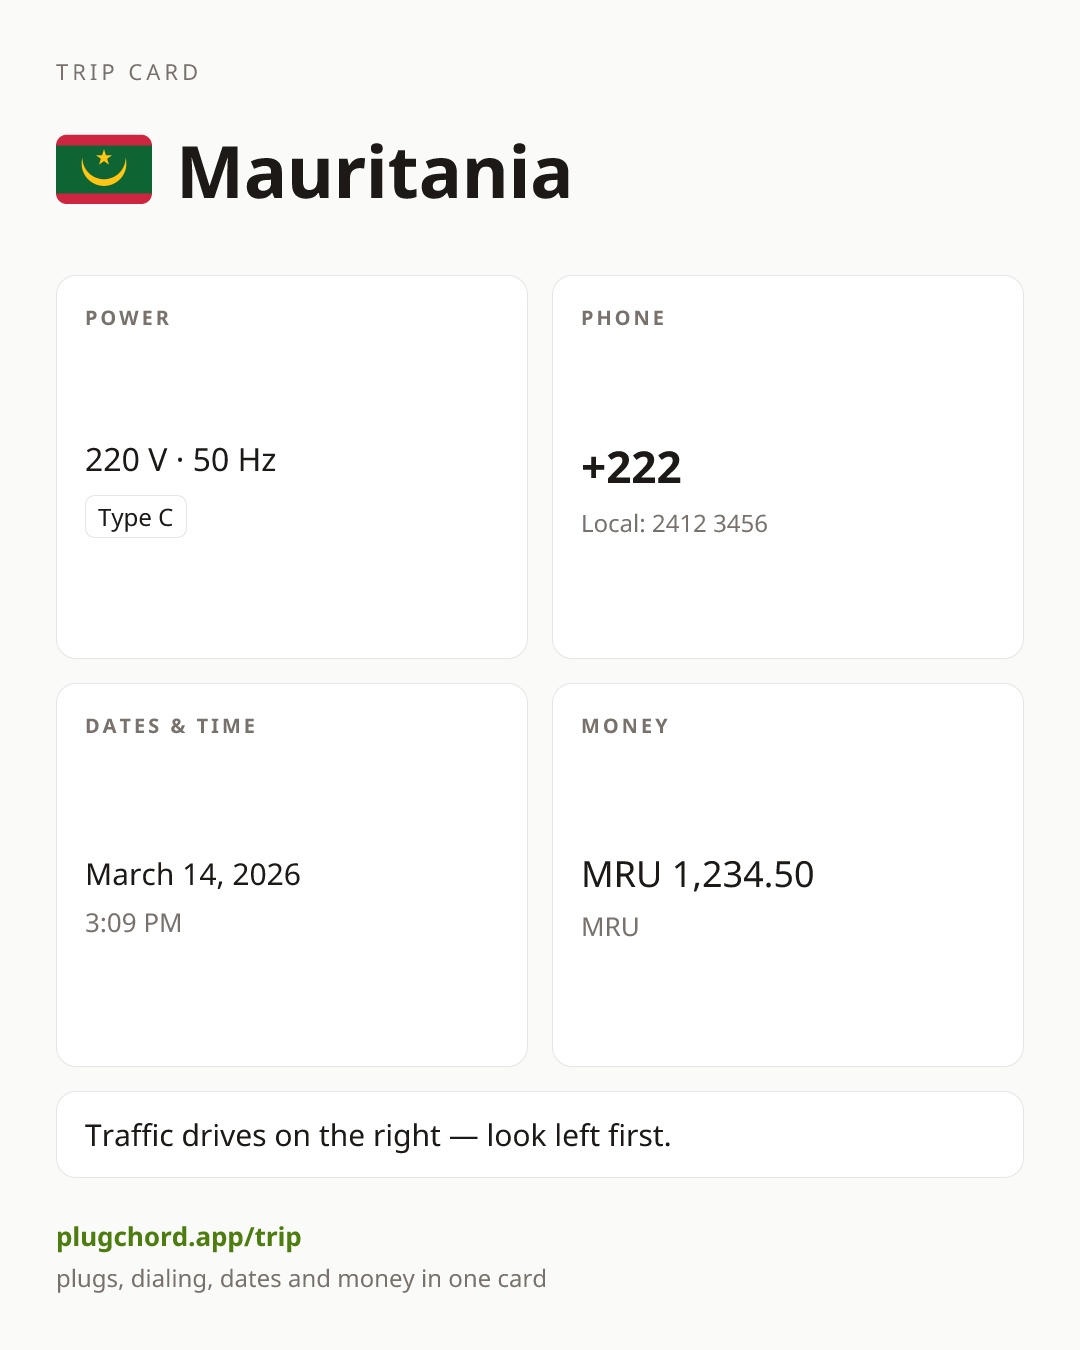
Task: Click the POWER card header
Action: click(128, 318)
